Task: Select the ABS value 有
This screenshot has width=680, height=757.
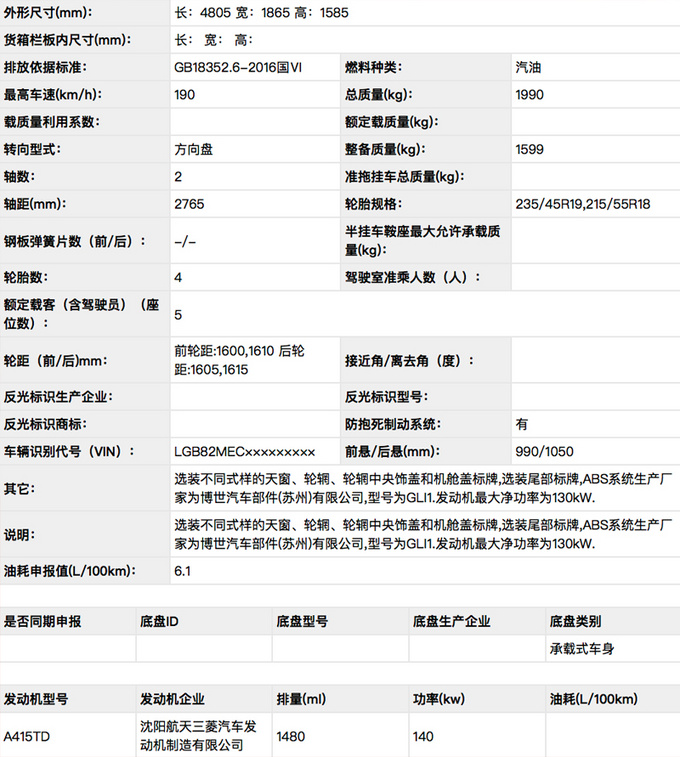Action: pos(522,424)
